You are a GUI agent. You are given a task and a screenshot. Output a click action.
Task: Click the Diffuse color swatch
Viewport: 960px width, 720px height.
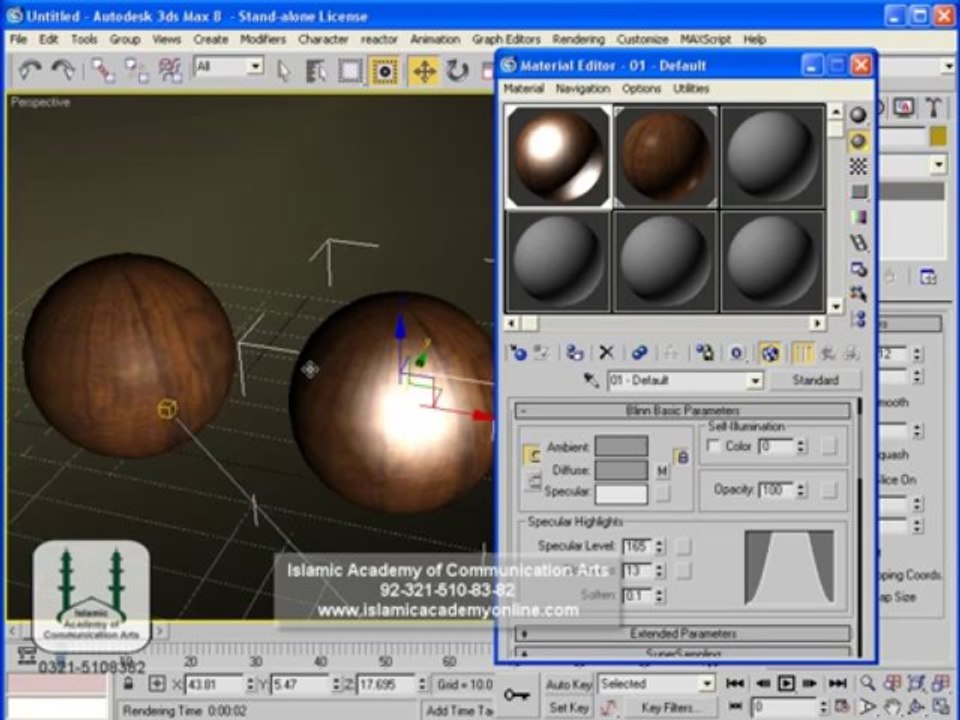[x=621, y=470]
